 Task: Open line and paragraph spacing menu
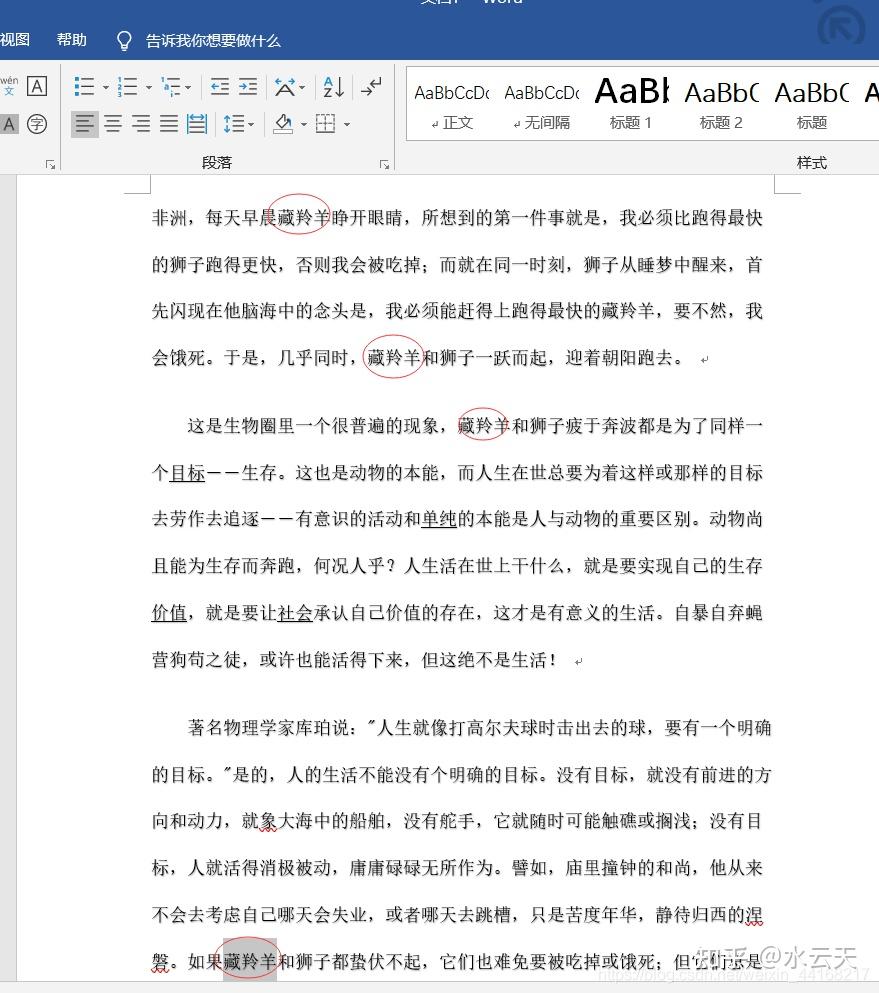point(238,123)
